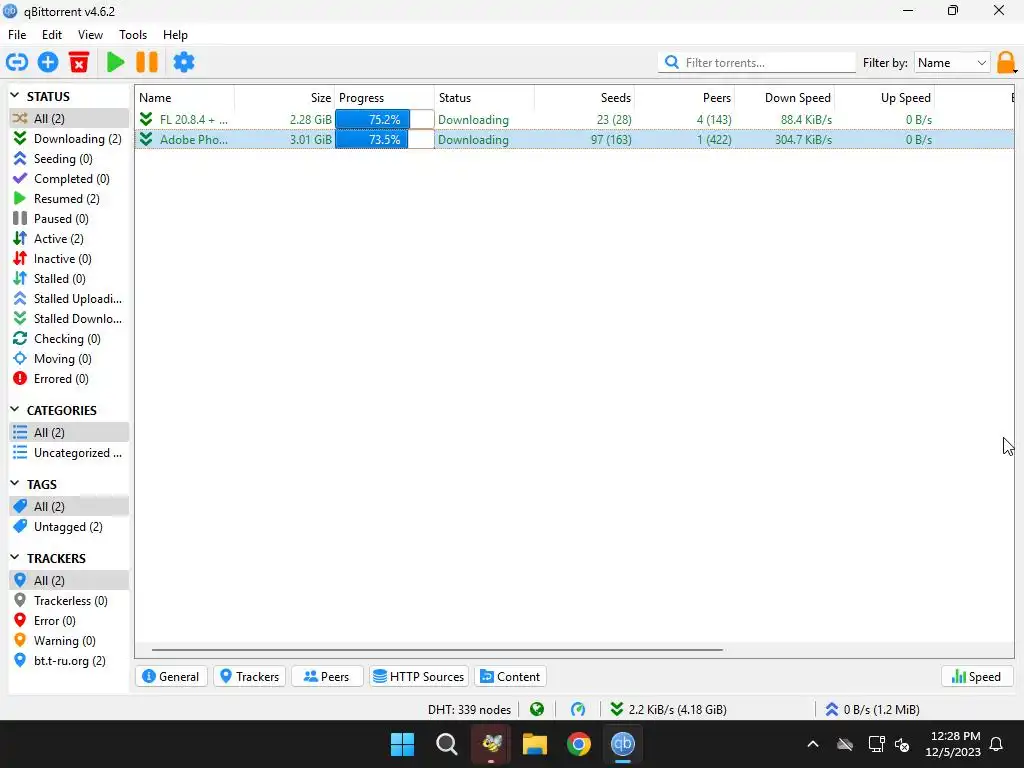The image size is (1024, 768).
Task: Select Stalled Downloading filter
Action: [69, 319]
